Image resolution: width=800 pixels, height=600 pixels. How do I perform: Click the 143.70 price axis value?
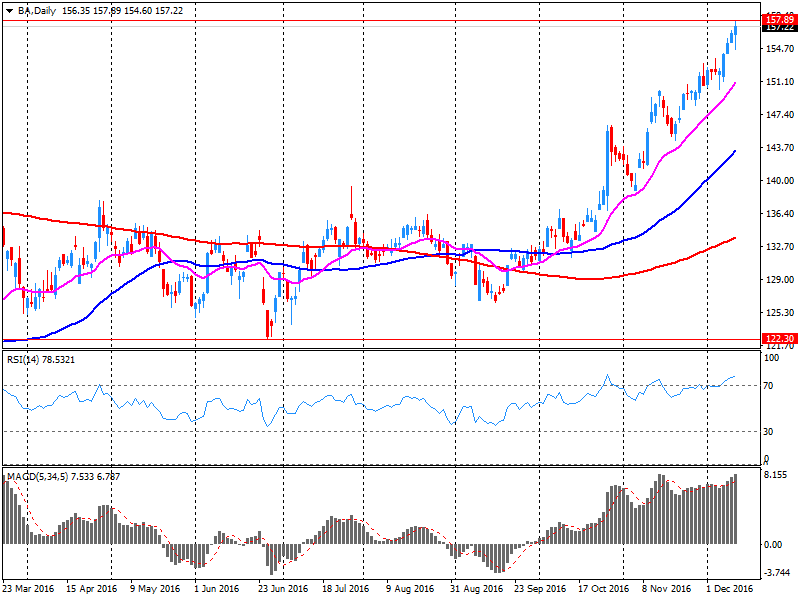click(x=780, y=147)
